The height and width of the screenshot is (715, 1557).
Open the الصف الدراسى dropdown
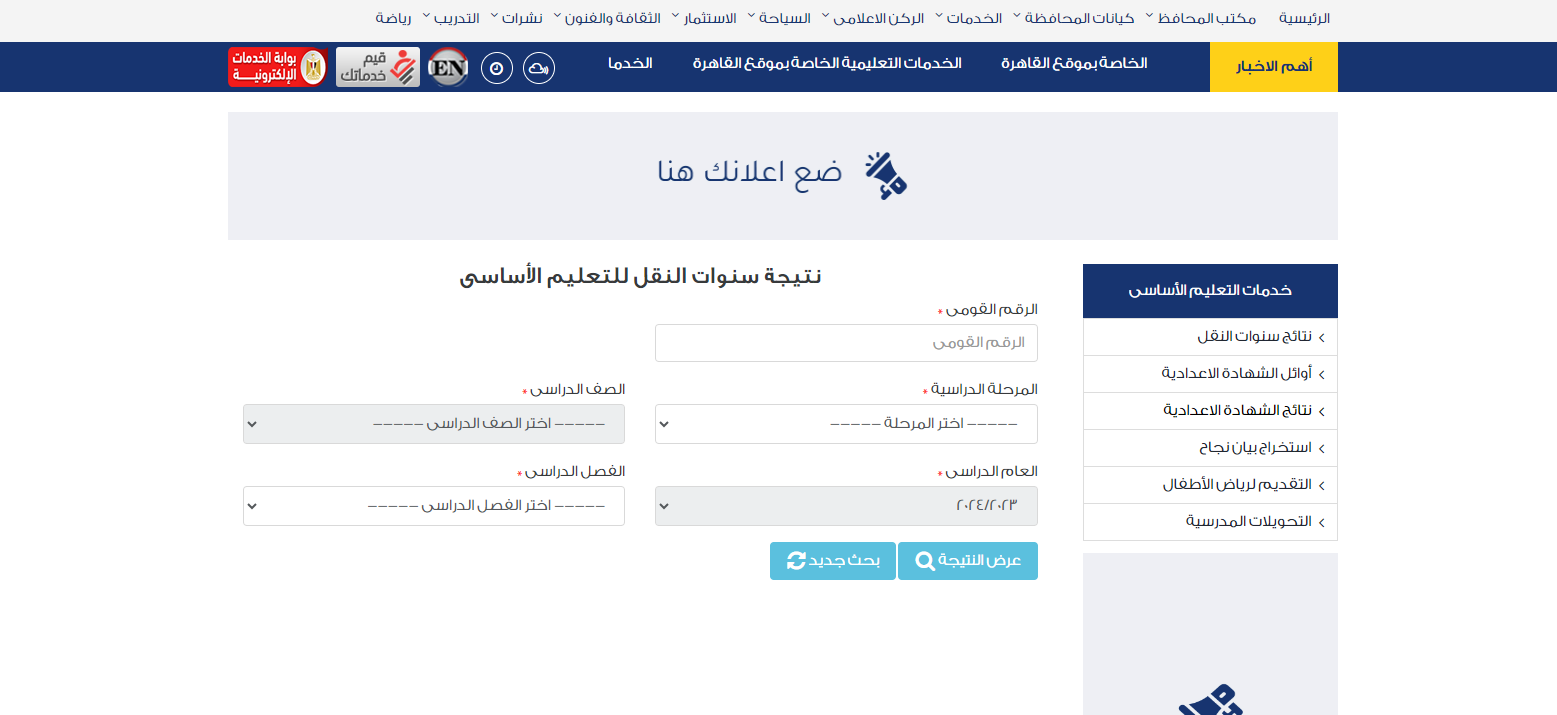click(x=433, y=424)
